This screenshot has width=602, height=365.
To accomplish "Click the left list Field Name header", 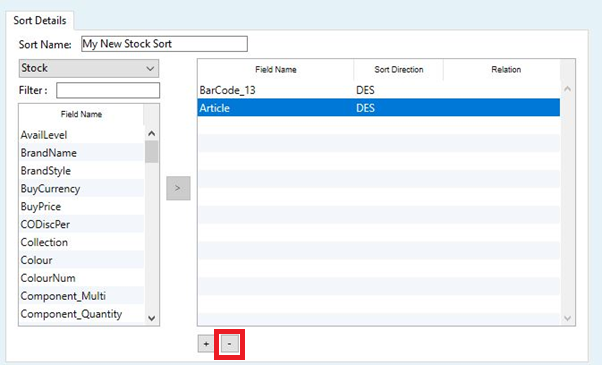I will pos(81,114).
